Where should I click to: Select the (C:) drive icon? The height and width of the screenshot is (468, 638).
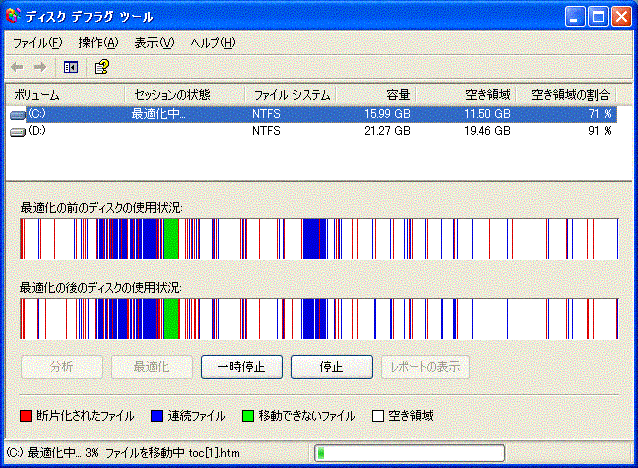pyautogui.click(x=18, y=115)
